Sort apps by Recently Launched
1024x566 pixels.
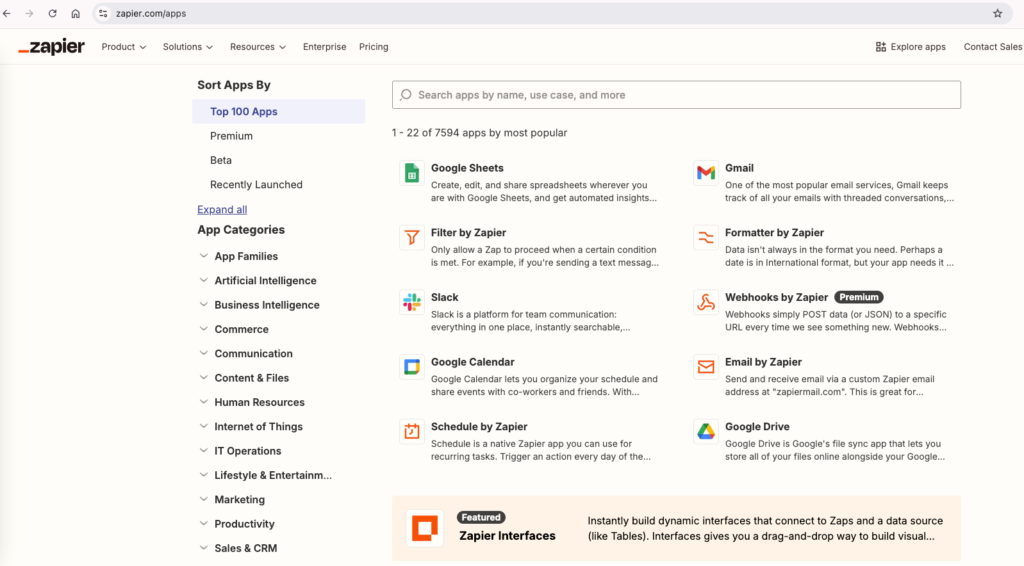point(256,185)
